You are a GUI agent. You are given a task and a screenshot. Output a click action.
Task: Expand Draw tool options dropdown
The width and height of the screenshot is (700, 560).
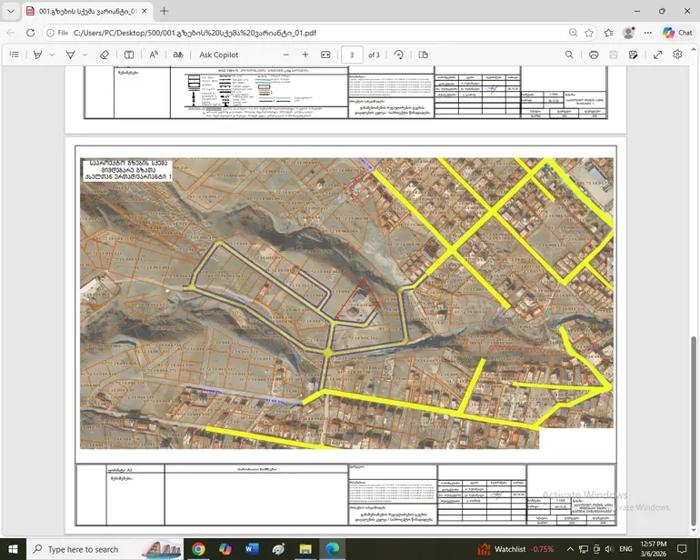coord(52,54)
